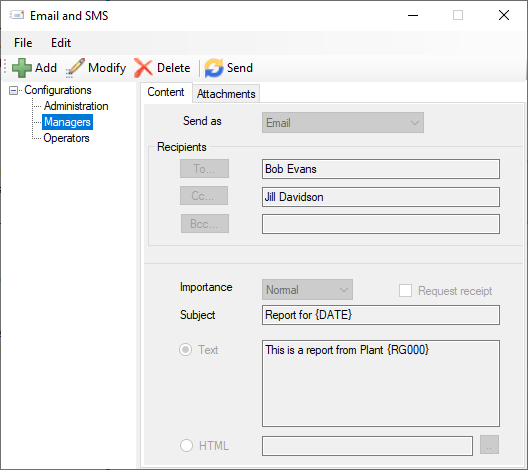Switch to the Attachments tab
Screen dimensions: 528x470
[226, 94]
